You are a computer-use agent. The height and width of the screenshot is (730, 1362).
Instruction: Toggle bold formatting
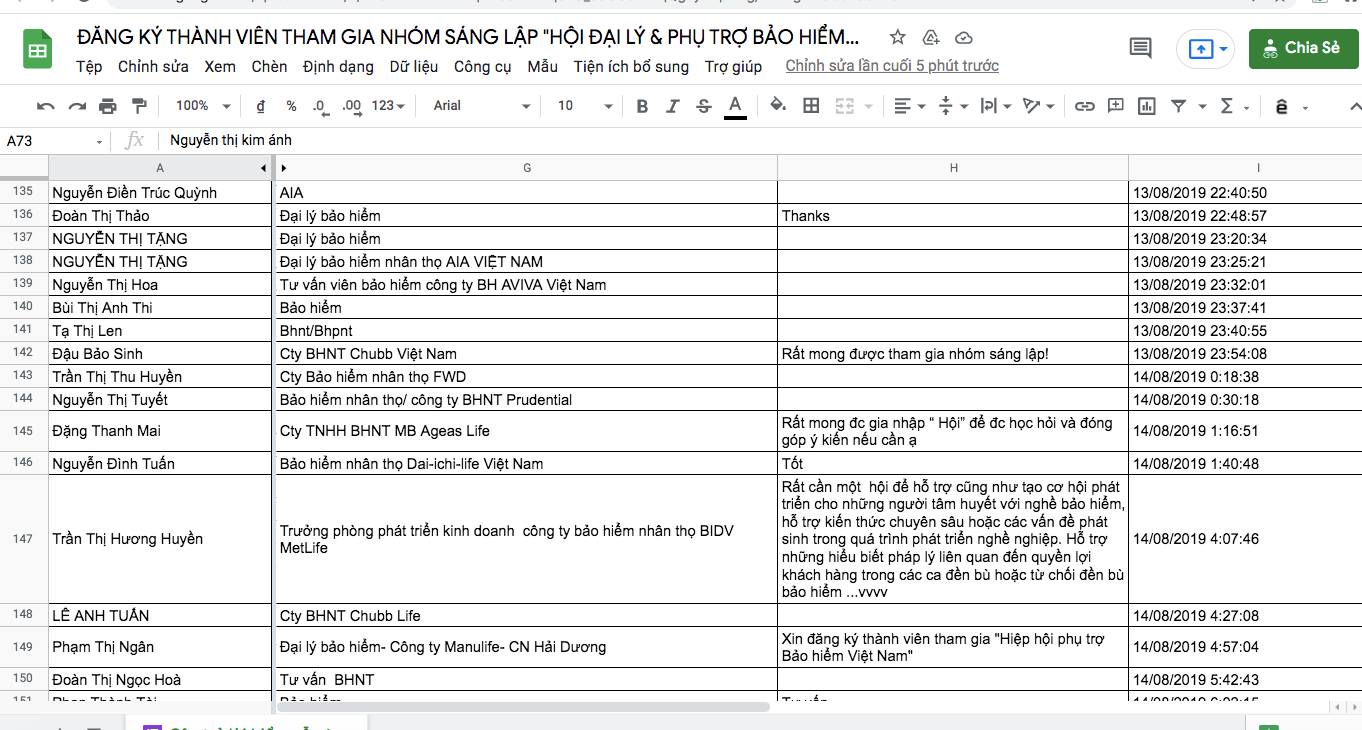[x=642, y=106]
